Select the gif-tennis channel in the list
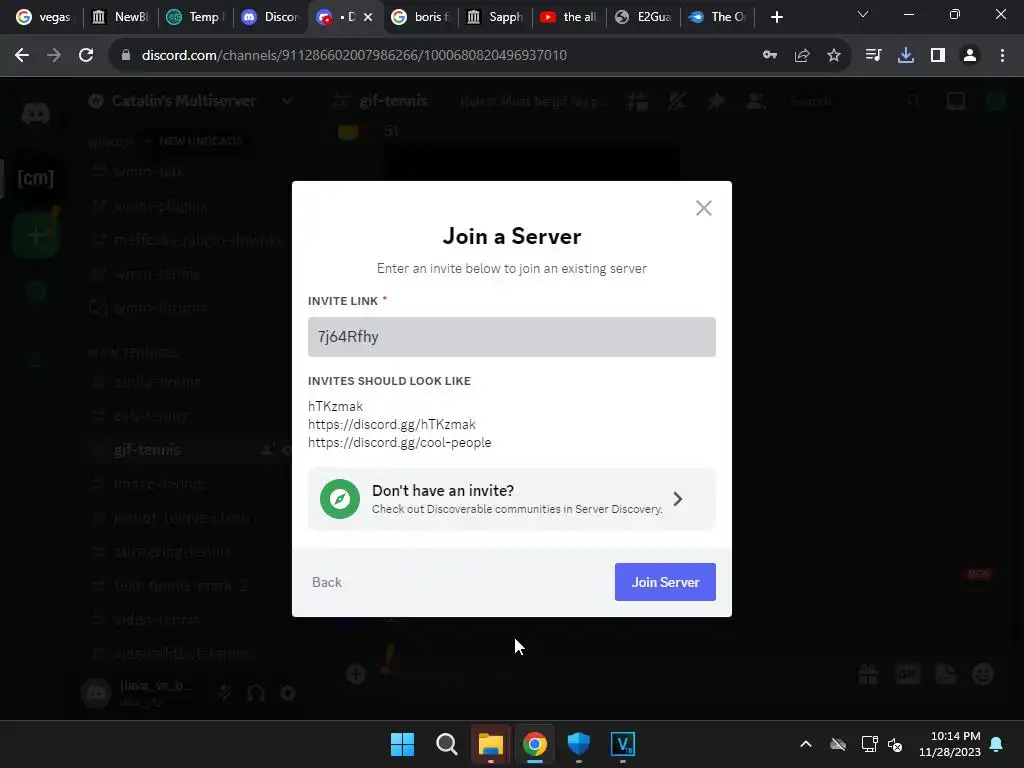The image size is (1024, 768). [x=147, y=450]
